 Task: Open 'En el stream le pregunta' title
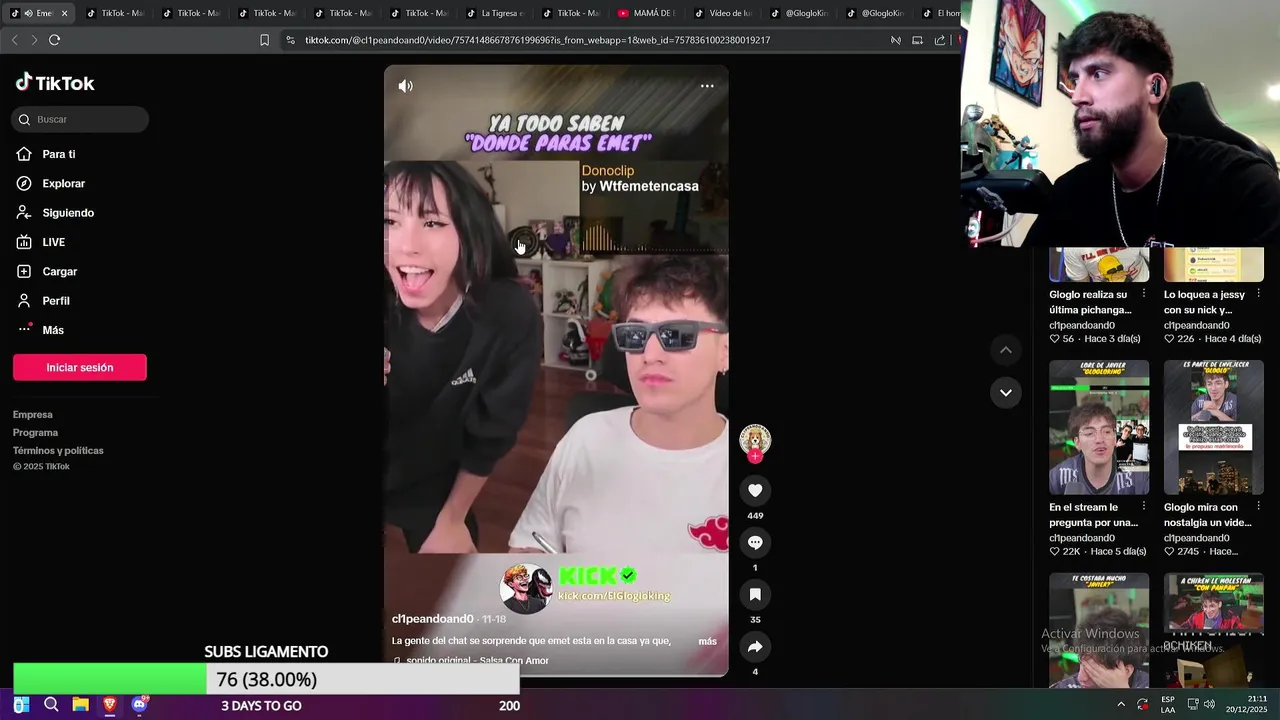coord(1093,515)
